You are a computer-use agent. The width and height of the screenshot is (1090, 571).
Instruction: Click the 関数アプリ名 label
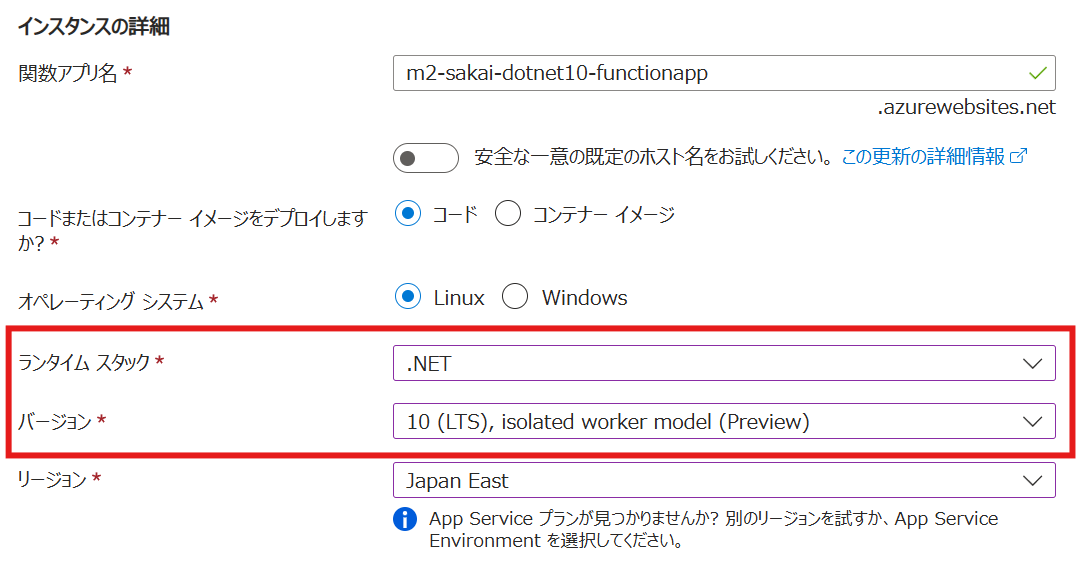click(x=67, y=73)
